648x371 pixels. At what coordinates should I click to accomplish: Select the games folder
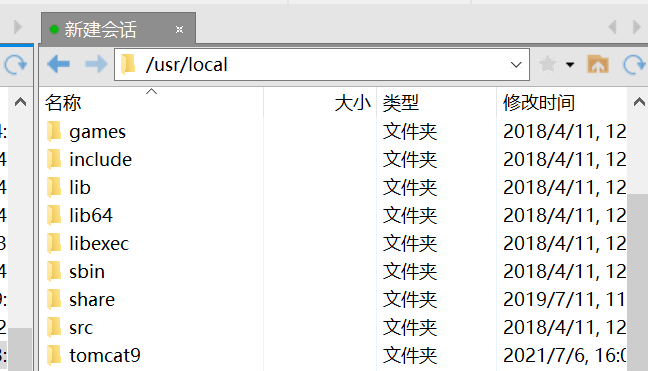click(x=98, y=132)
